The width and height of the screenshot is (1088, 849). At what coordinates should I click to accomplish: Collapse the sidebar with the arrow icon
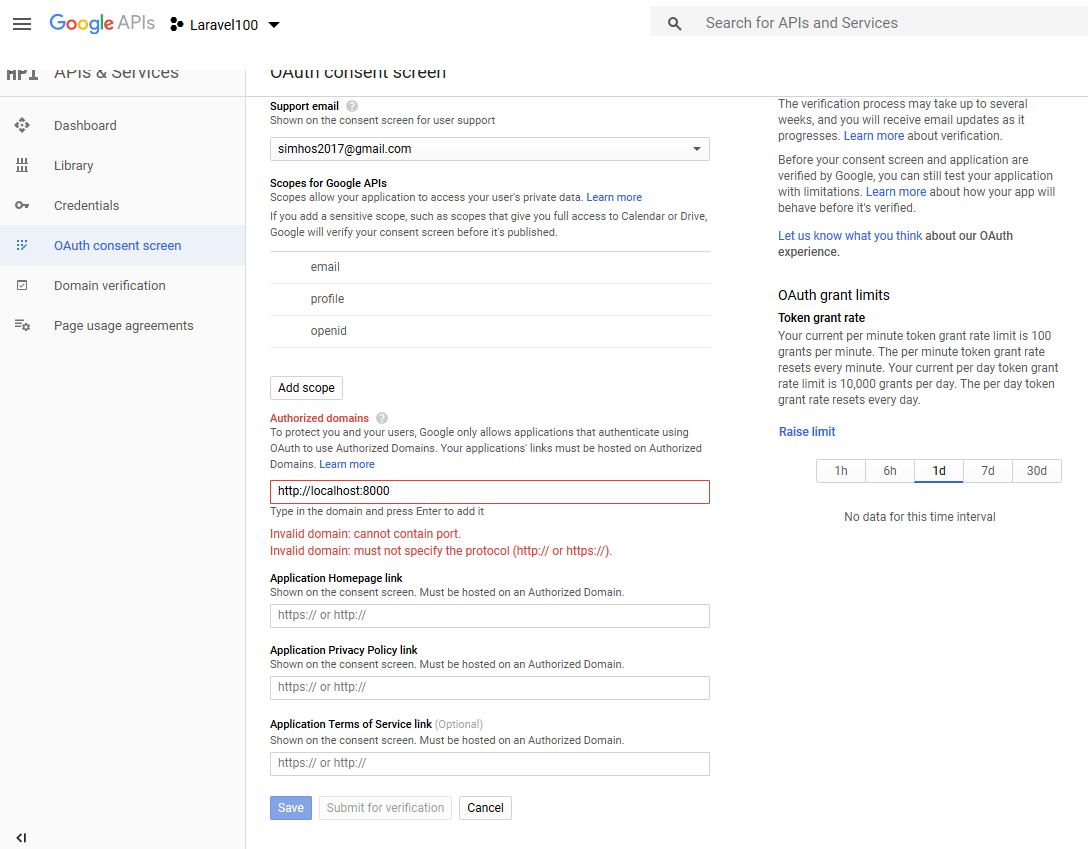22,837
